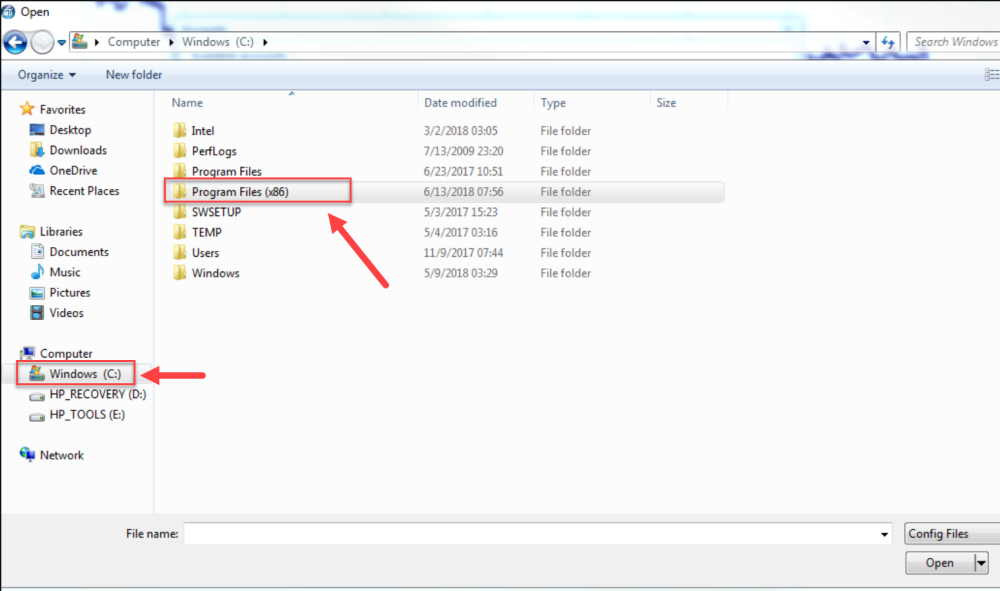The image size is (1000, 591).
Task: Change the view using the view icon
Action: click(992, 75)
